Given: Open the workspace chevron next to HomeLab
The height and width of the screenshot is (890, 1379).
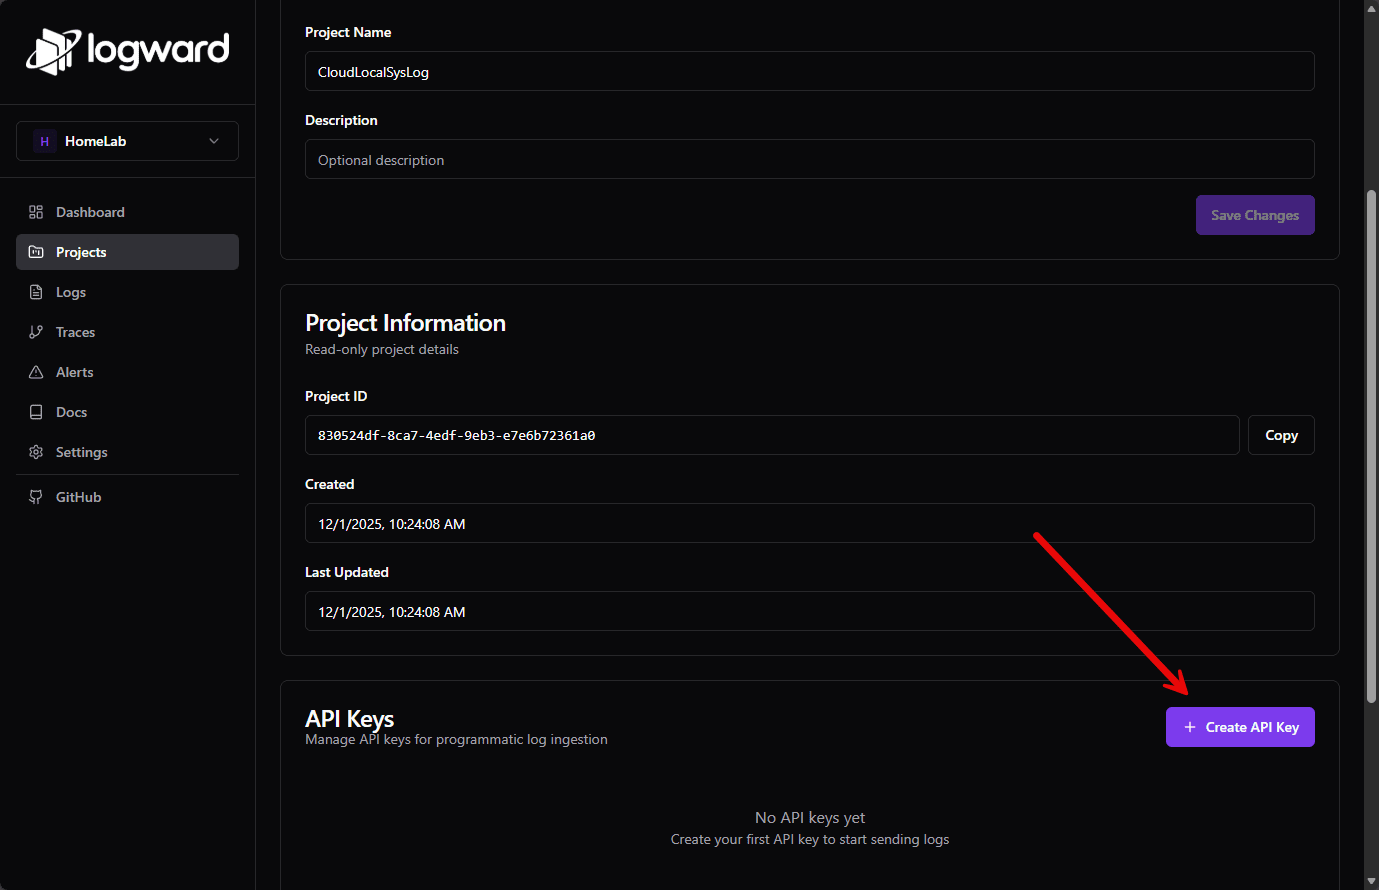Looking at the screenshot, I should pos(213,141).
